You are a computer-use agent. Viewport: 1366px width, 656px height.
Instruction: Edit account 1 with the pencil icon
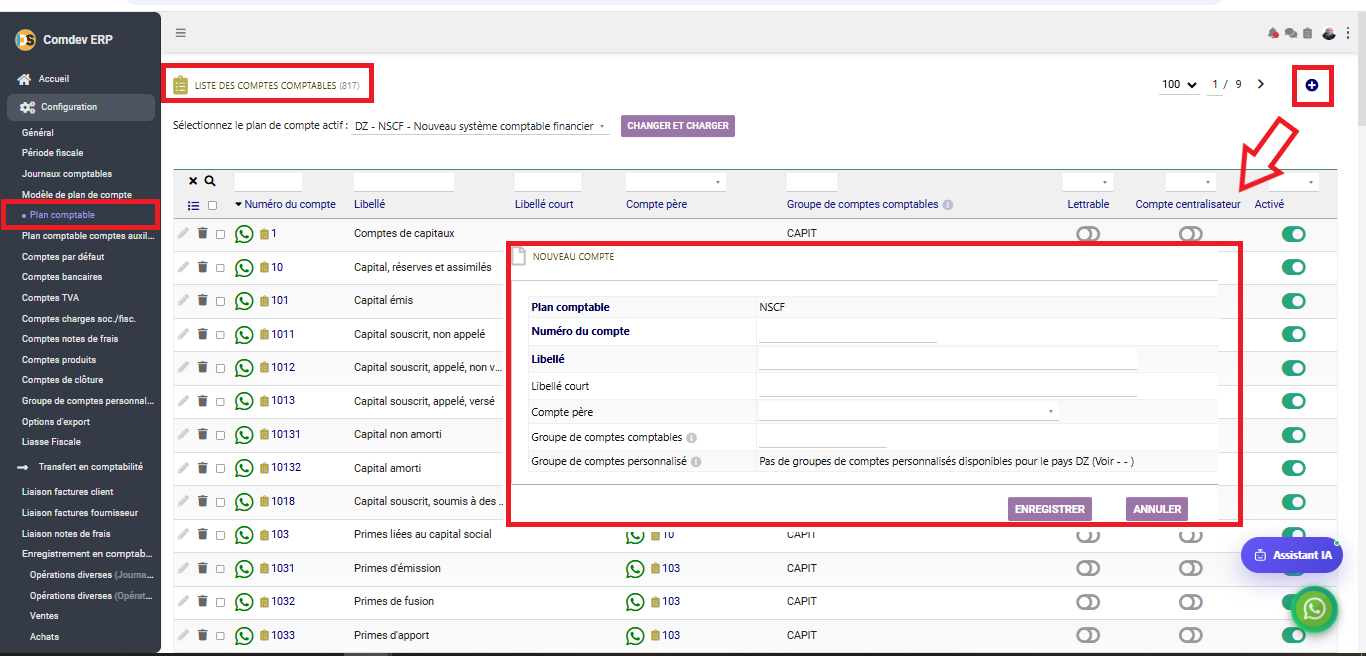pyautogui.click(x=183, y=233)
